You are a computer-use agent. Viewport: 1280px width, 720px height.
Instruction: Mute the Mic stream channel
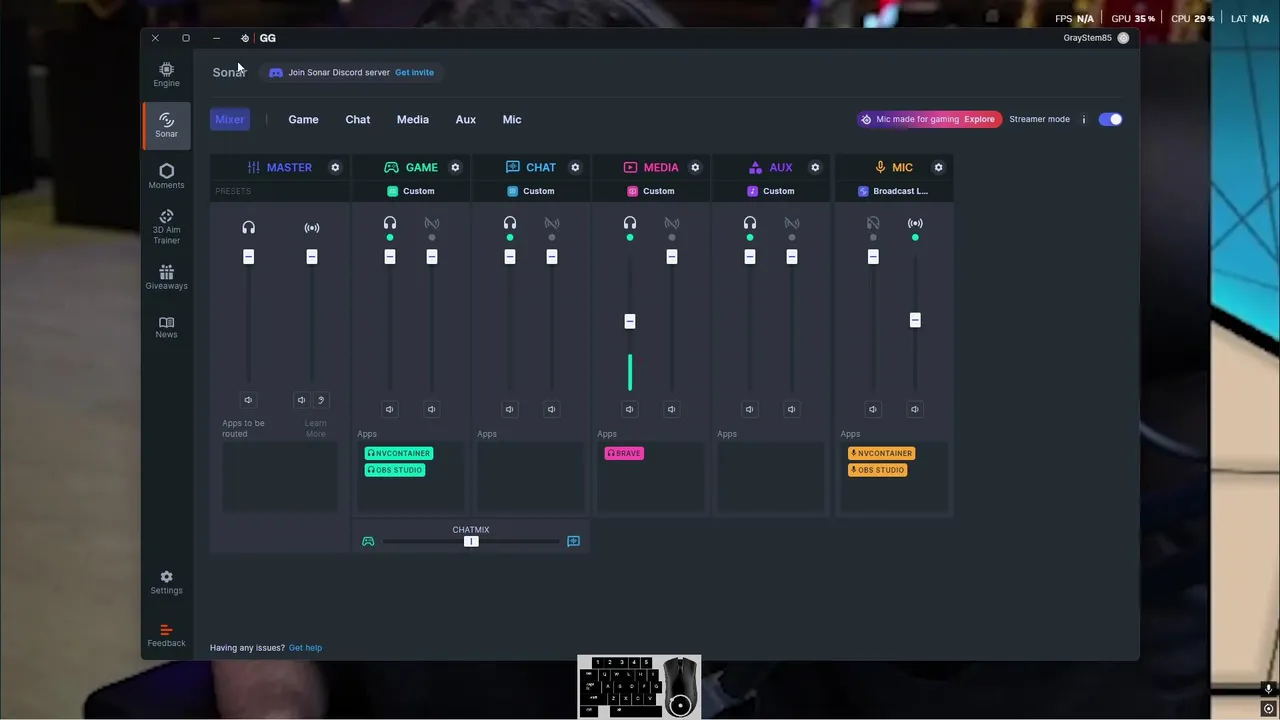[914, 409]
